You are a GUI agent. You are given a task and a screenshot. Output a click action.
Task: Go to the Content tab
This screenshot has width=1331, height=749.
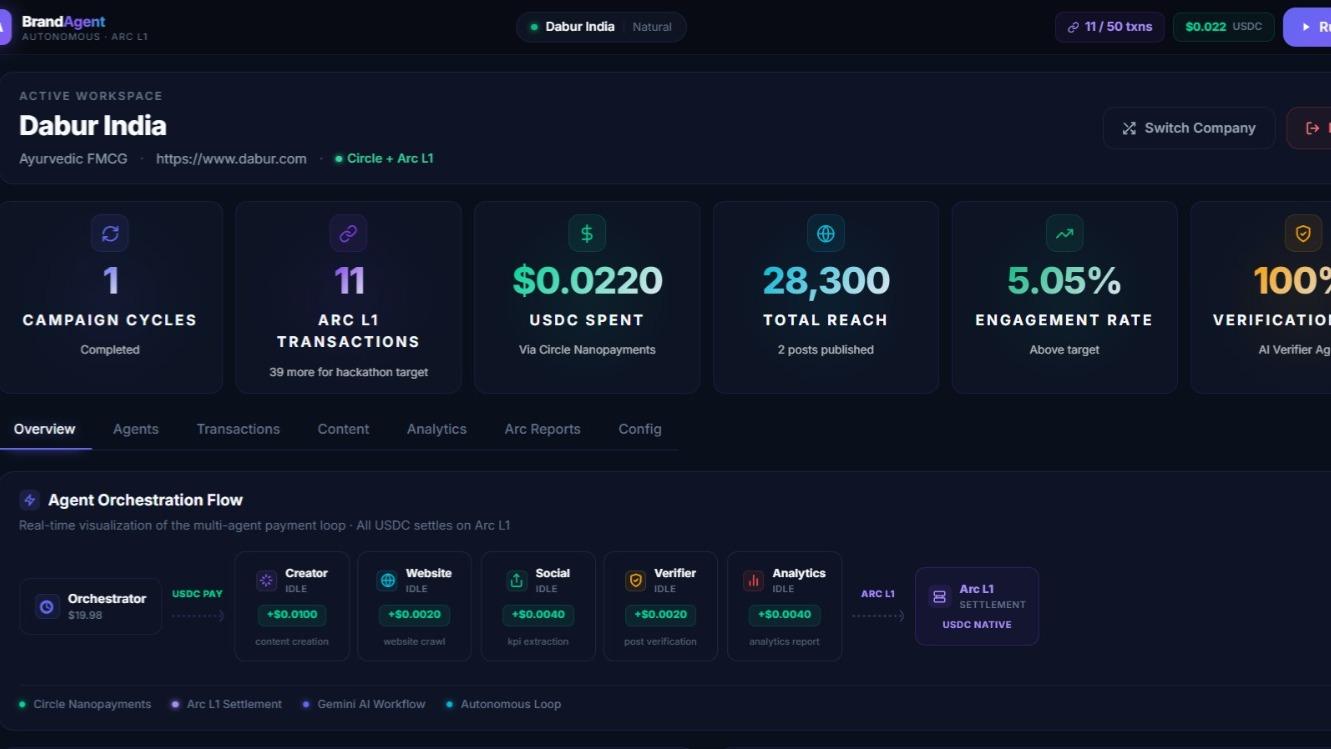point(343,429)
